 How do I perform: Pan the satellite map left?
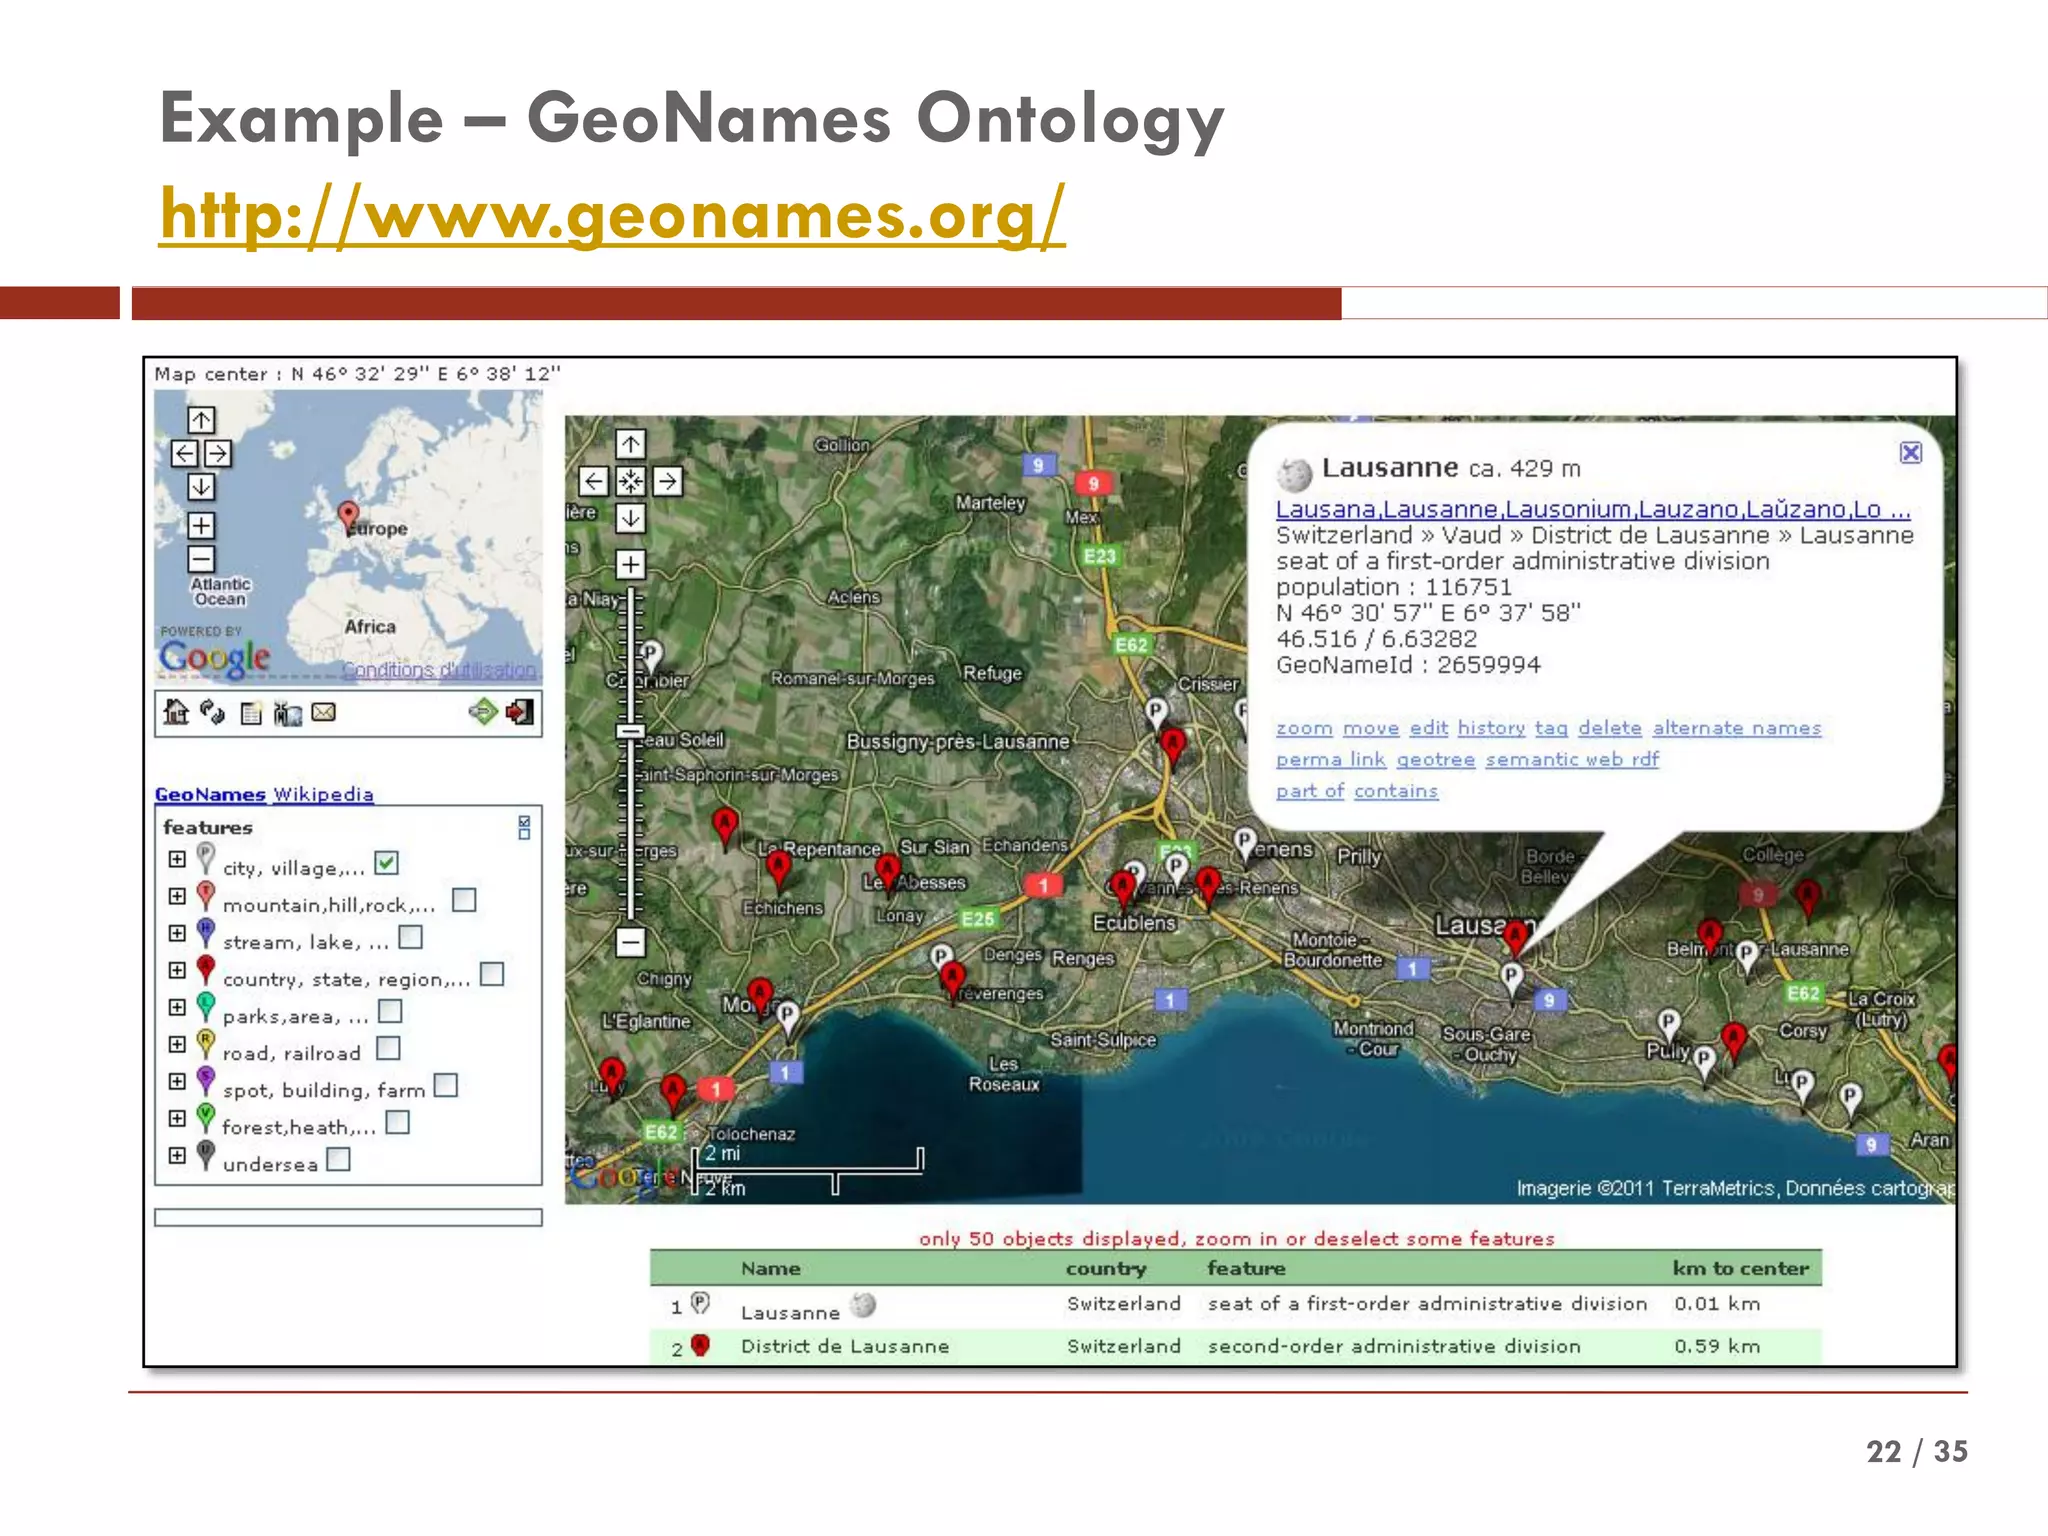593,482
